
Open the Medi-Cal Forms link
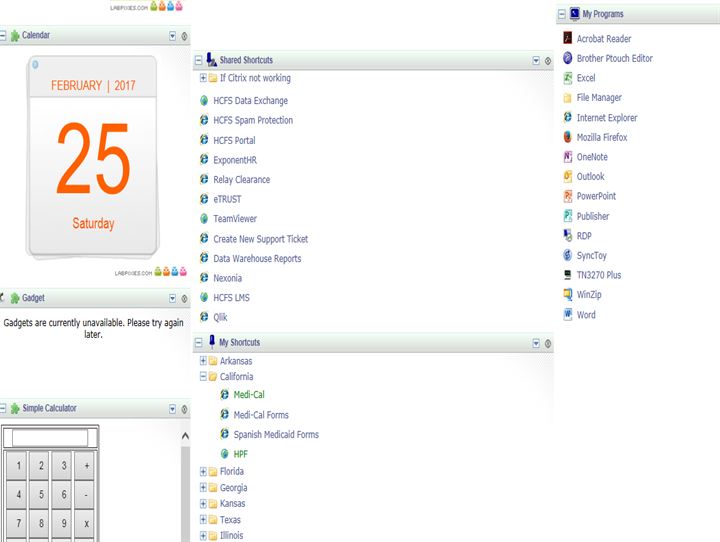tap(261, 415)
